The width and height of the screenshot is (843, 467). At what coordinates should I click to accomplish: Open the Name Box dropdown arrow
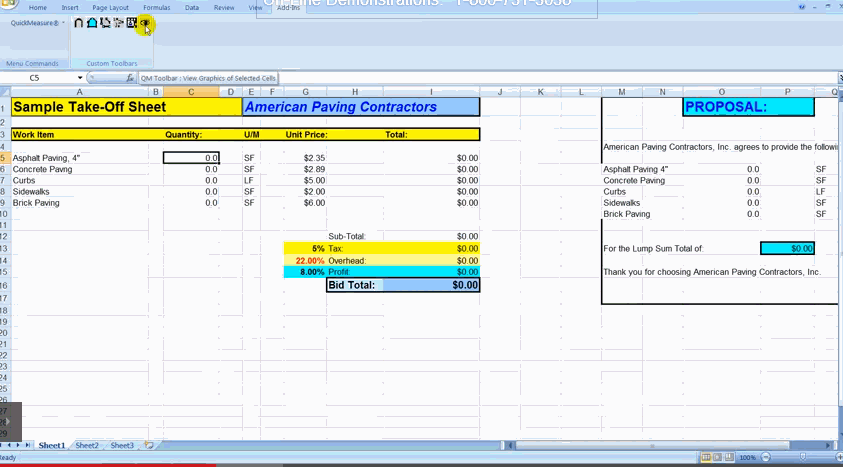coord(80,78)
